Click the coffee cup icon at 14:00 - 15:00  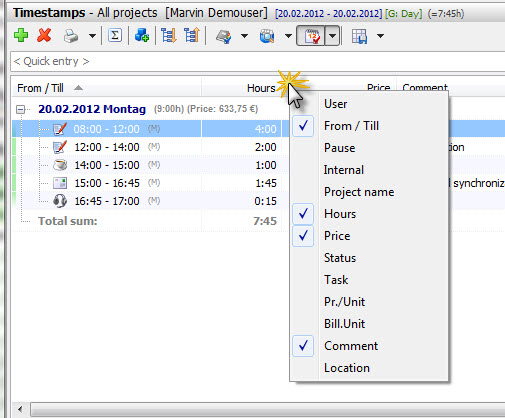(60, 165)
